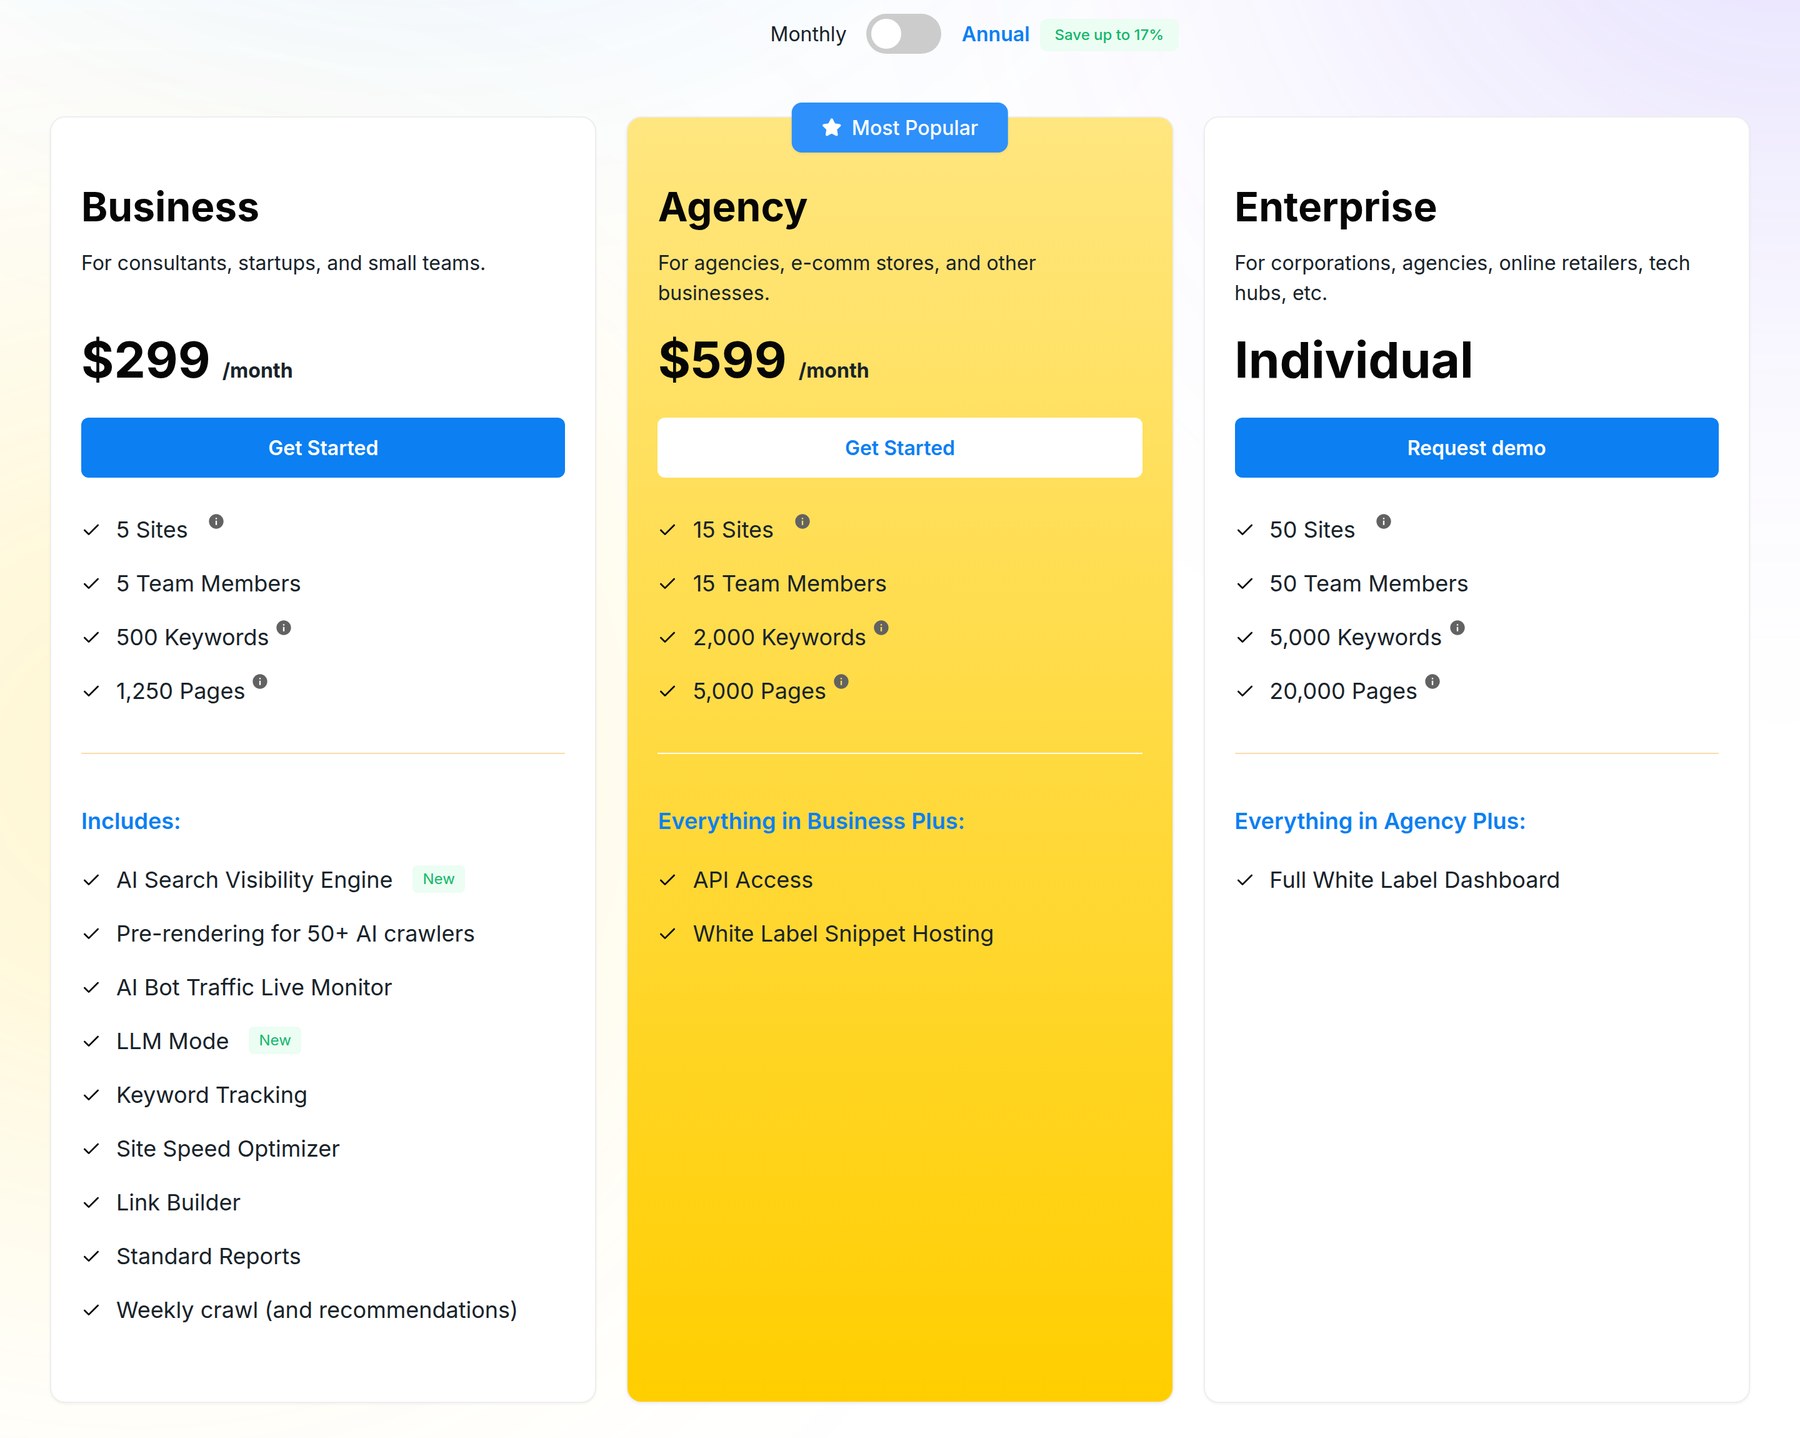
Task: Open info icon next to 5,000 Pages
Action: [841, 682]
